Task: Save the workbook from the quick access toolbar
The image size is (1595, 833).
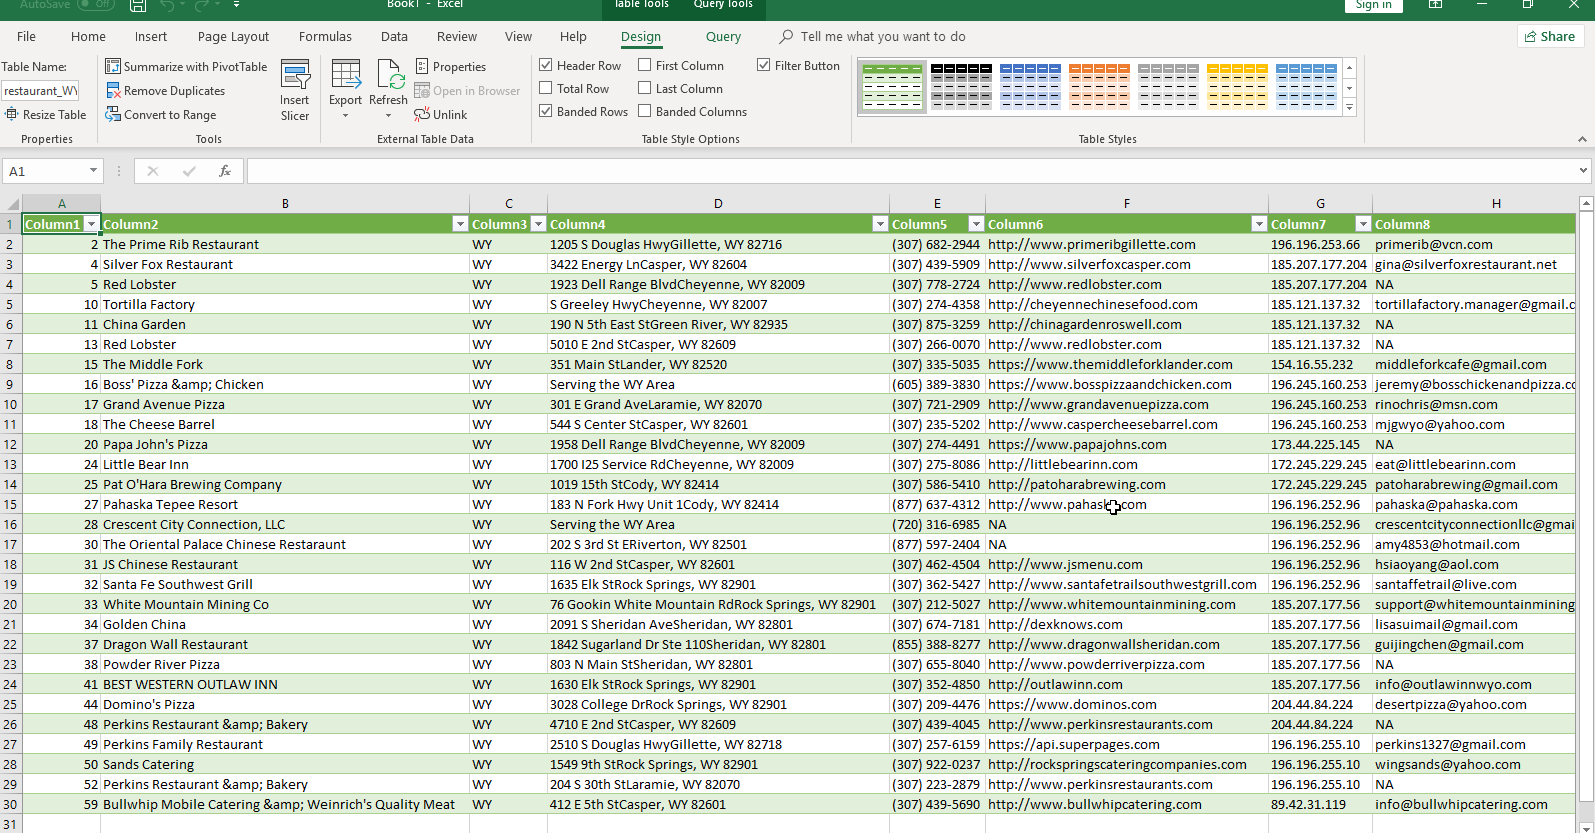Action: pyautogui.click(x=138, y=5)
